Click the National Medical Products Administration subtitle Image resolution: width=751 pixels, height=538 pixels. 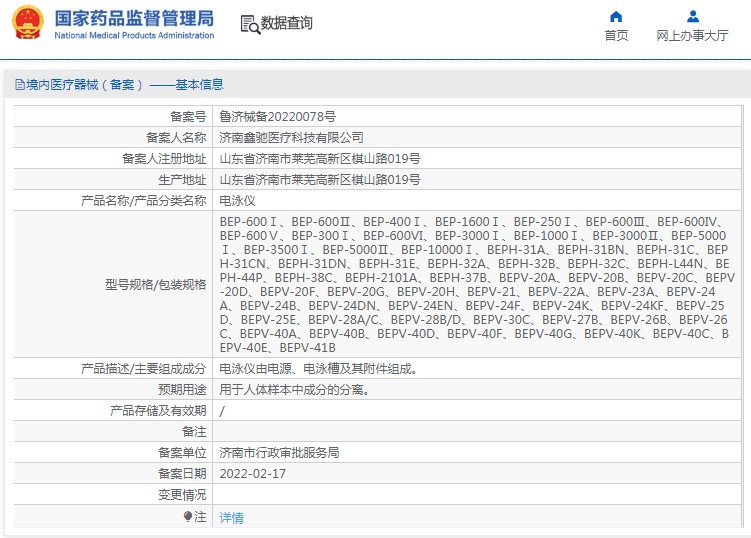pos(134,35)
